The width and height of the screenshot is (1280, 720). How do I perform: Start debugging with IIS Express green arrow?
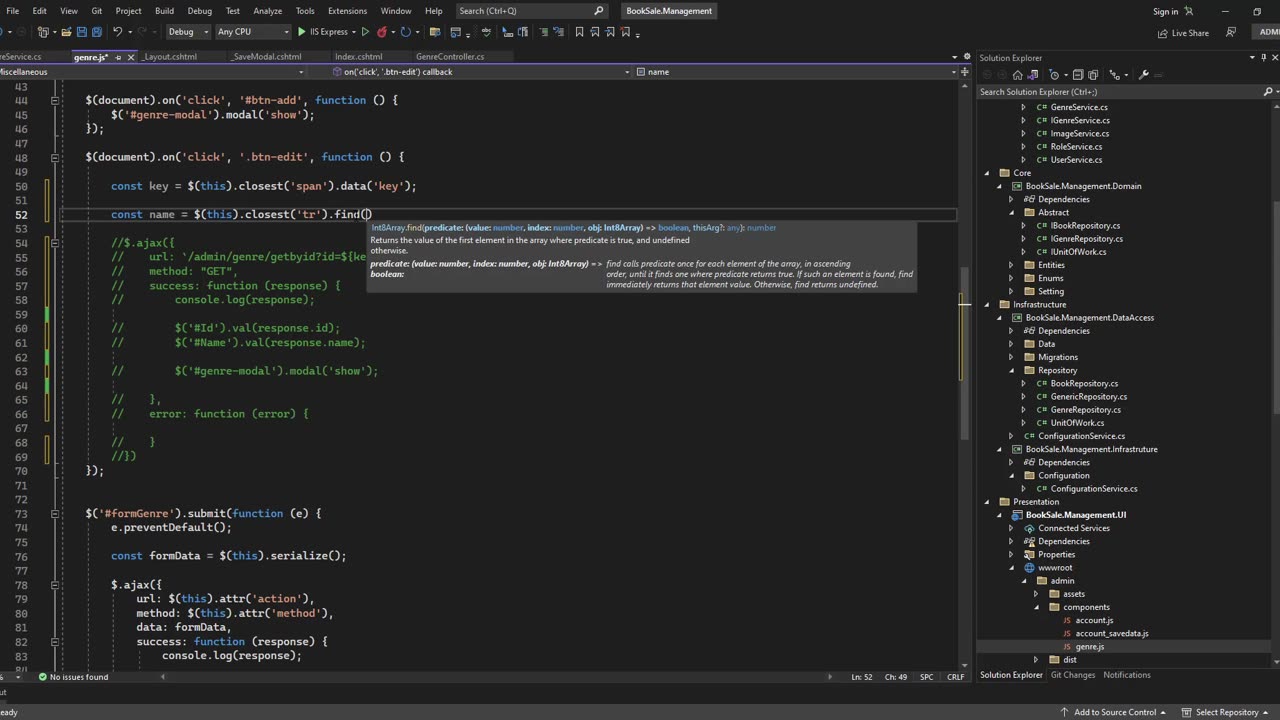pyautogui.click(x=301, y=32)
